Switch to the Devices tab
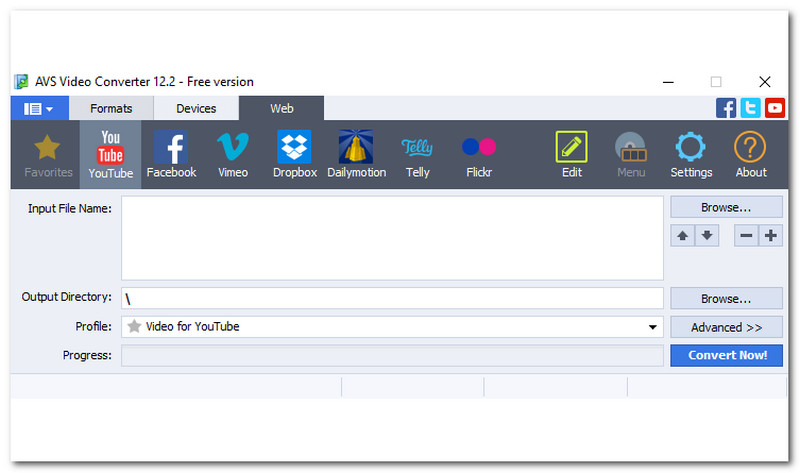Screen dimensions: 800x473 point(196,108)
